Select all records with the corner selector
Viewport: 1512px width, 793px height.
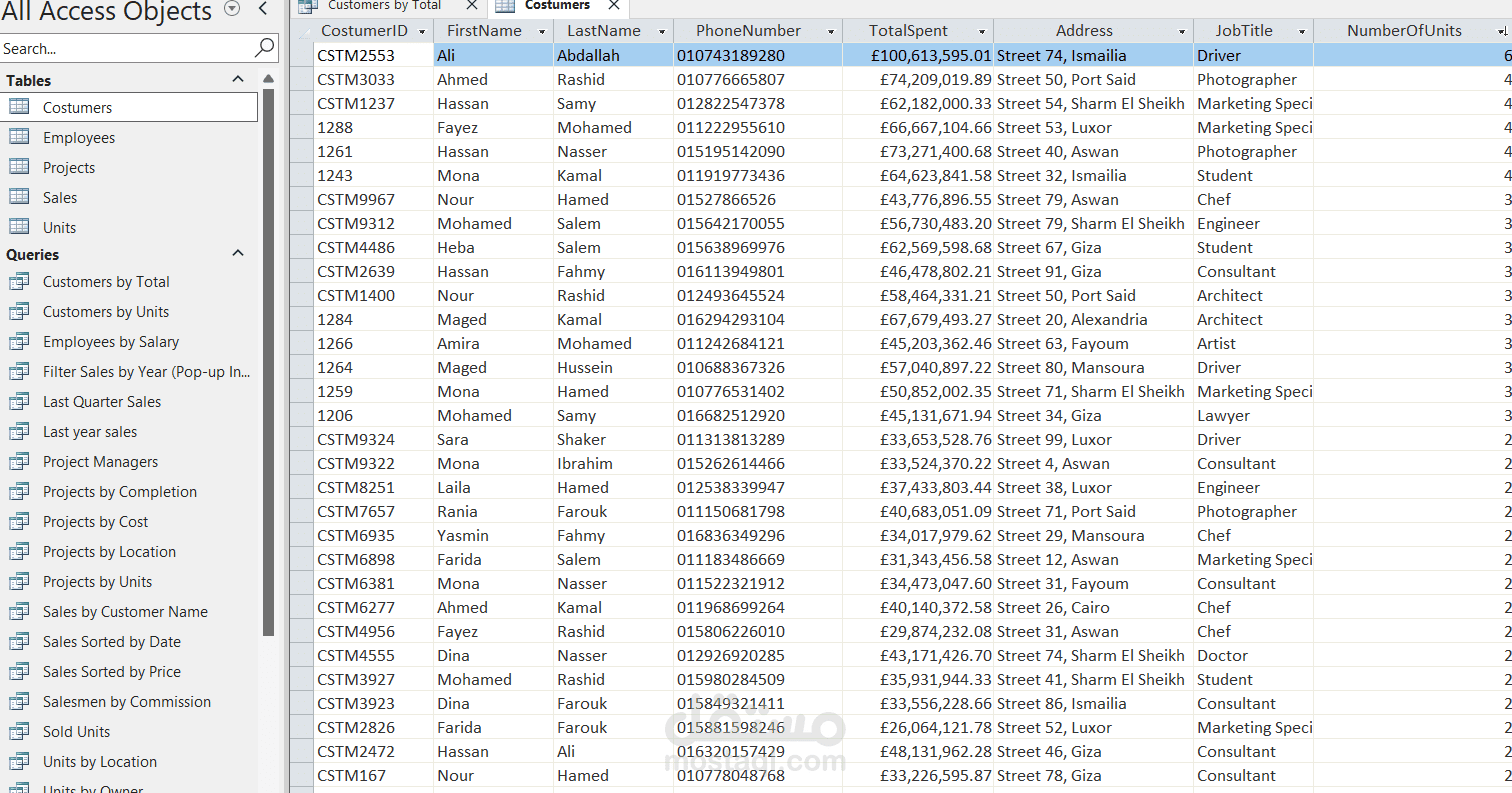click(302, 32)
